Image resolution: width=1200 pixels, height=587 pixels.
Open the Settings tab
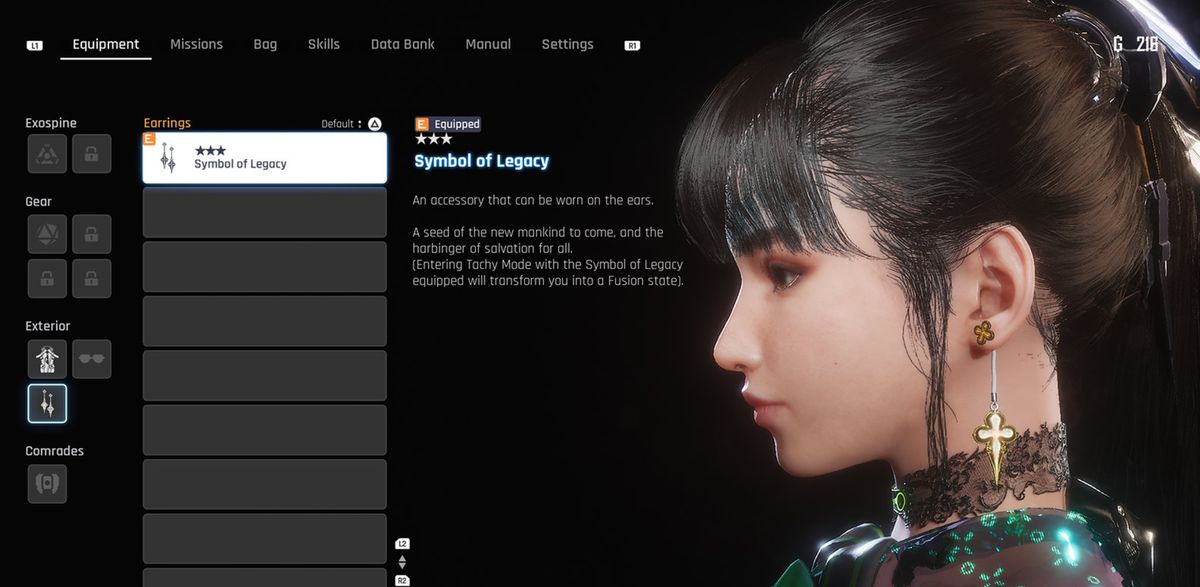pos(567,44)
